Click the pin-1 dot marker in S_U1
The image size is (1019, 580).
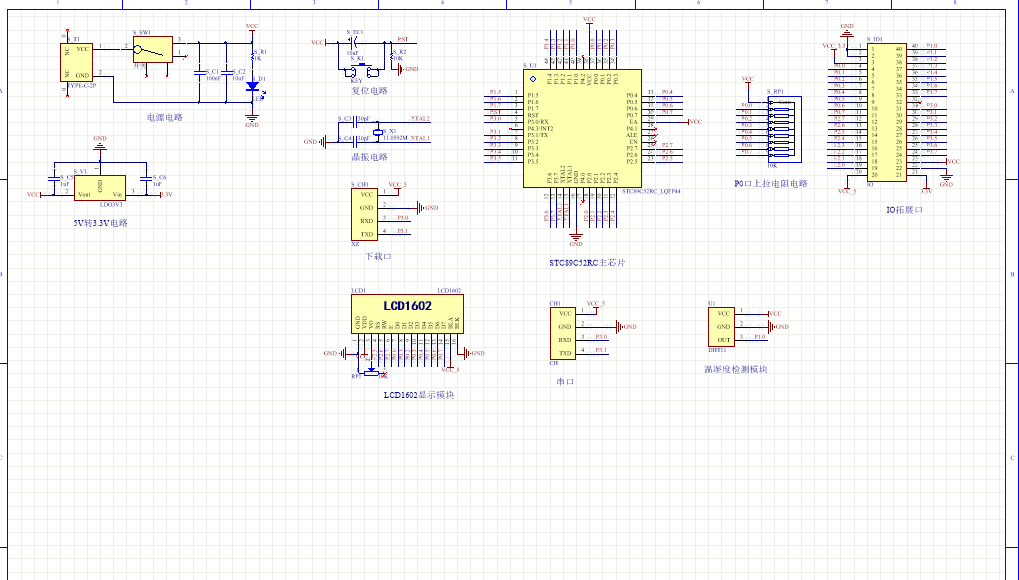pyautogui.click(x=533, y=79)
